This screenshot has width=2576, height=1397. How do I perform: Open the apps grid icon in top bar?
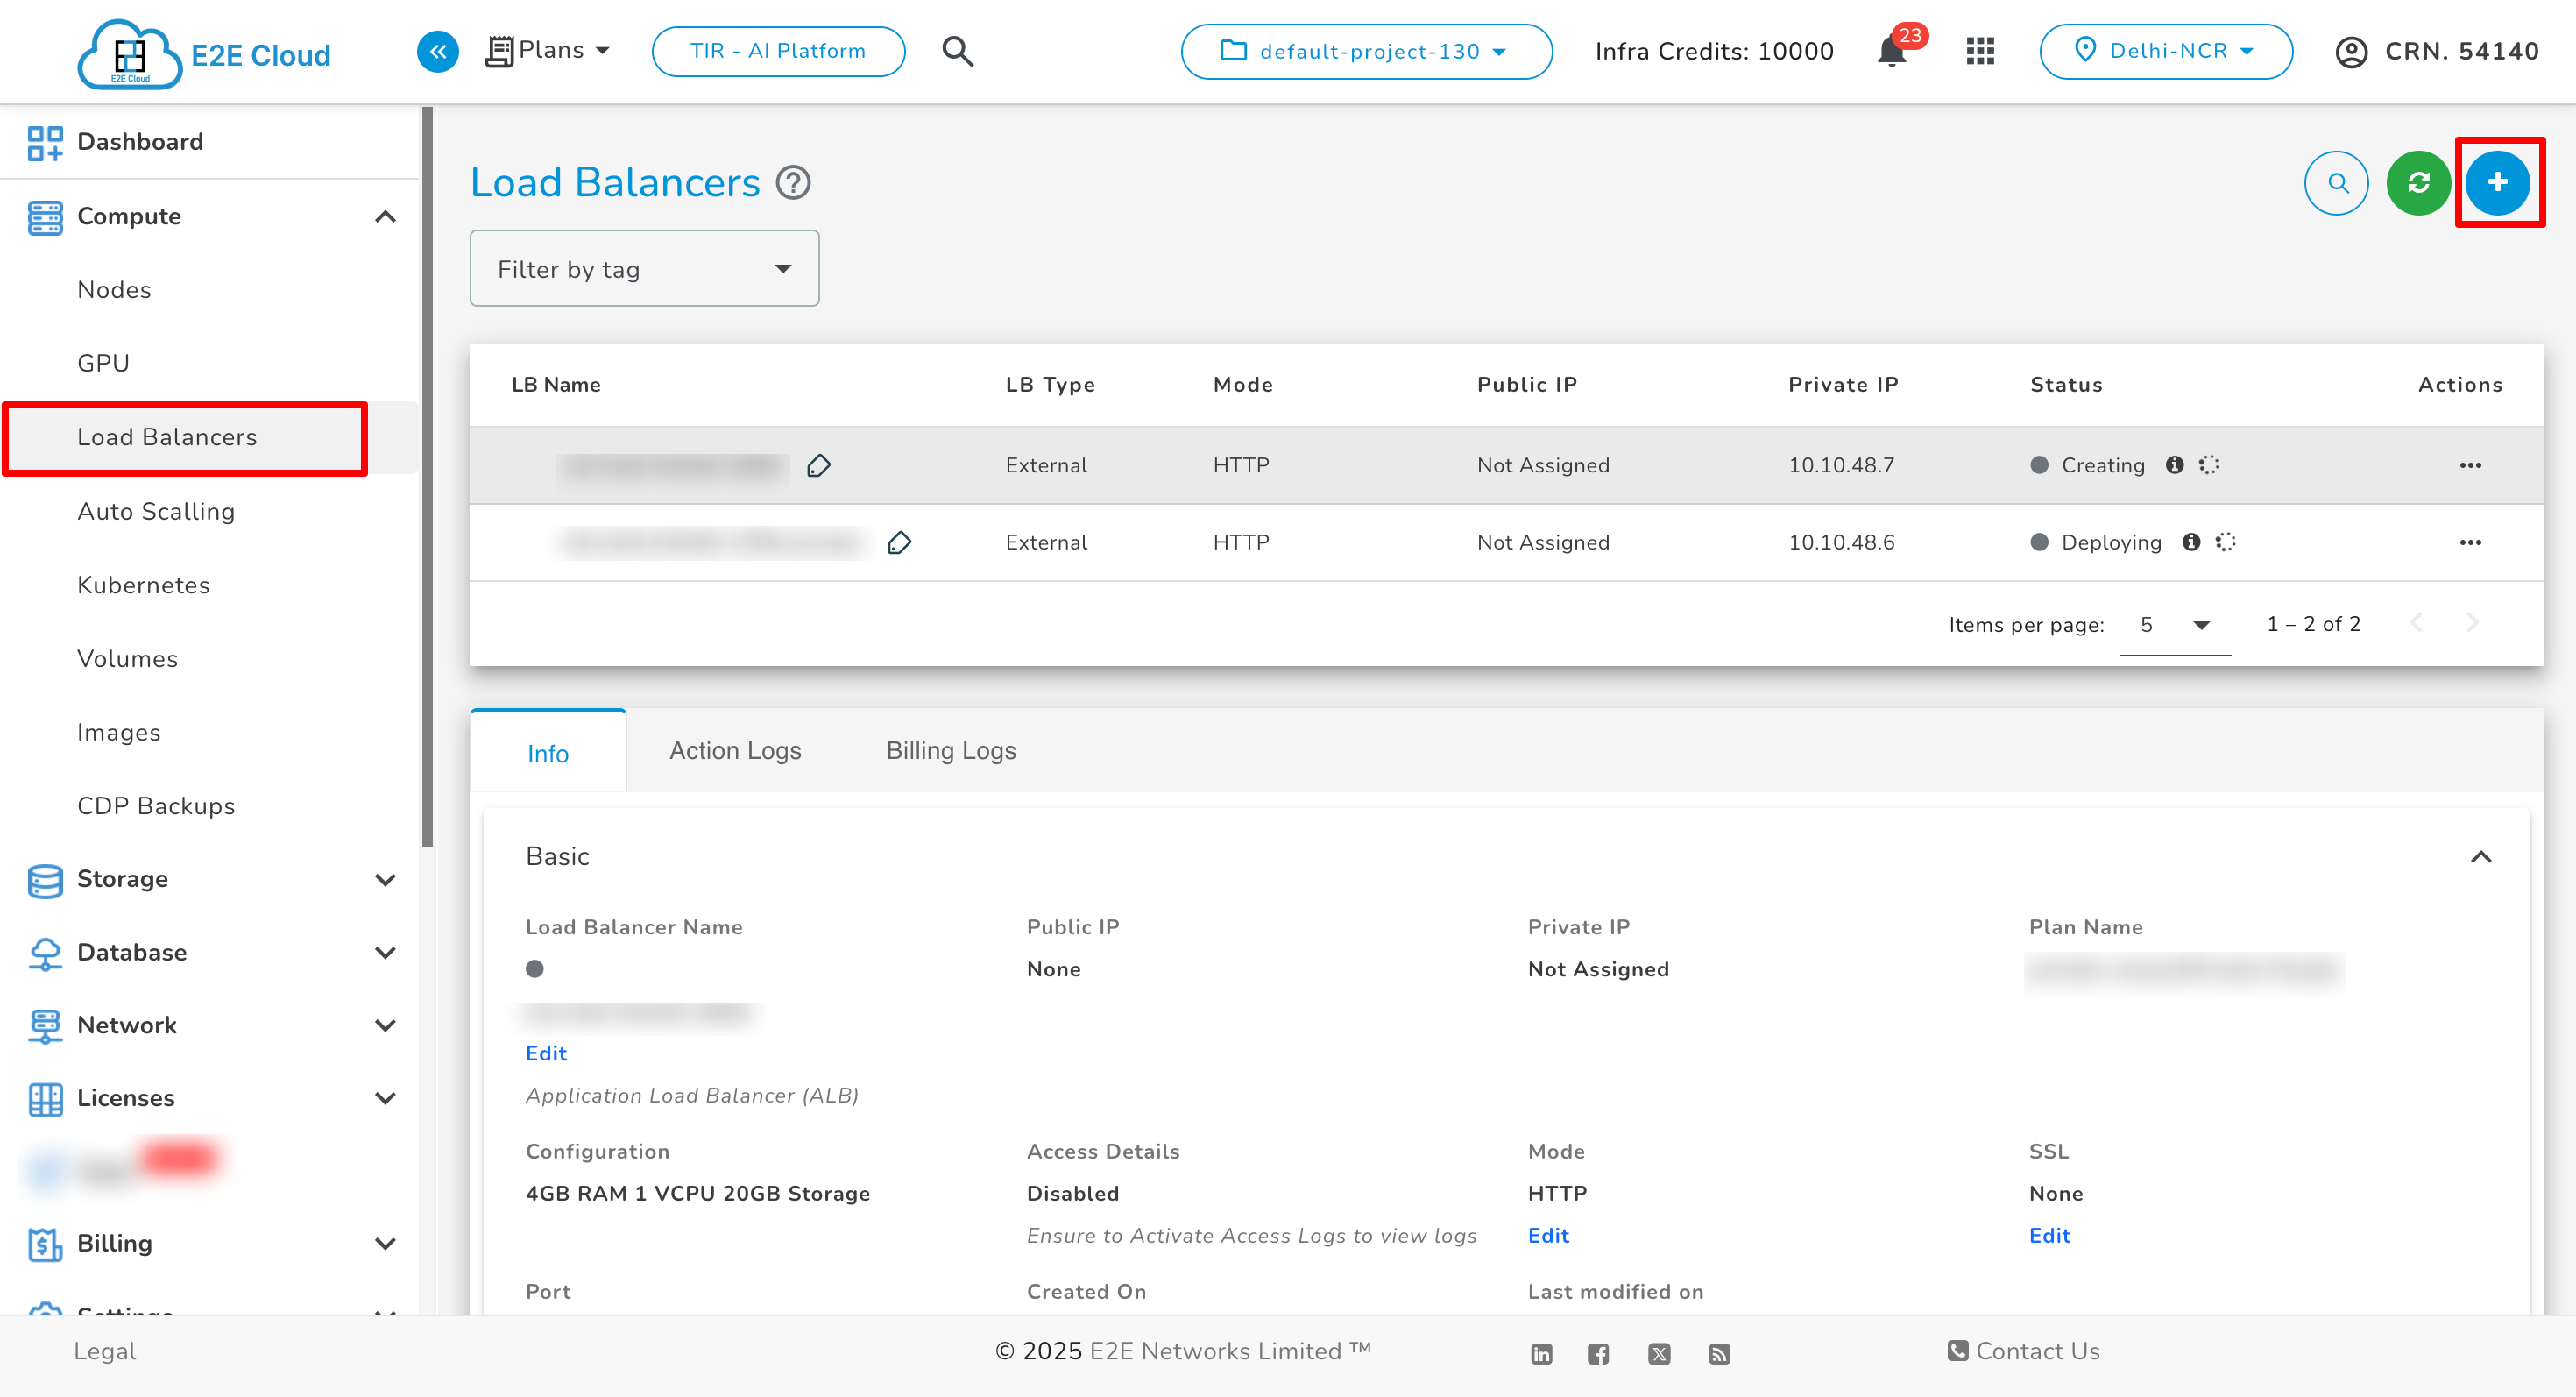(1978, 51)
